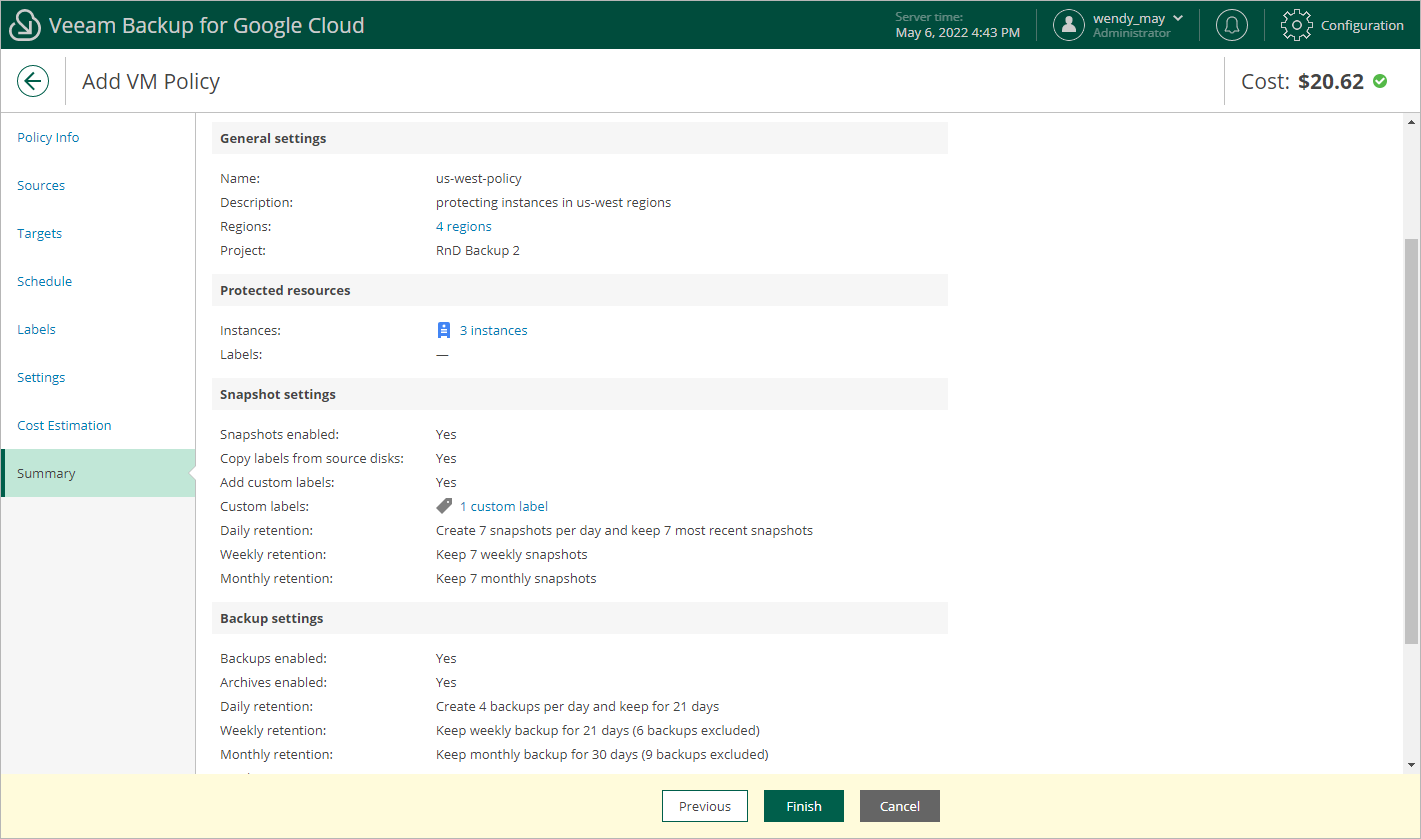
Task: Click the instances icon beside 3 instances
Action: 444,330
